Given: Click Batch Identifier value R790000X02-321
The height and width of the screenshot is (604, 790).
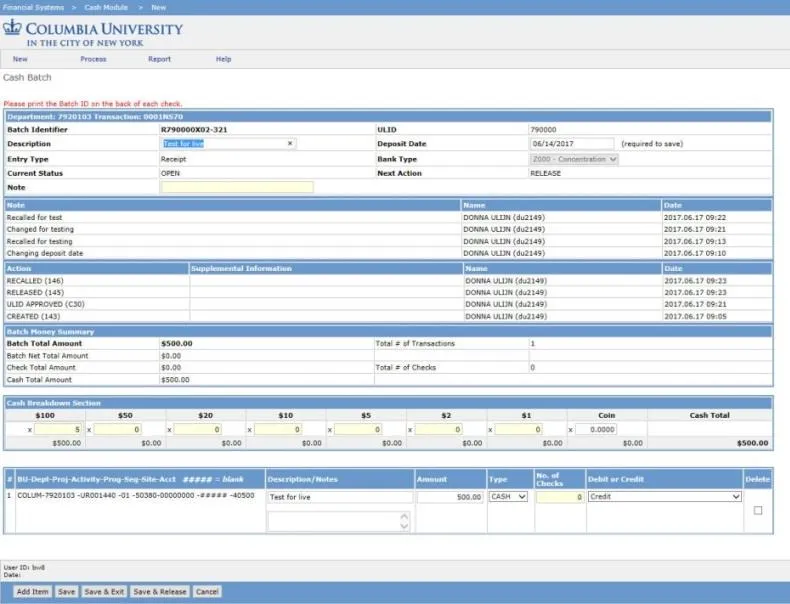Looking at the screenshot, I should [x=194, y=129].
